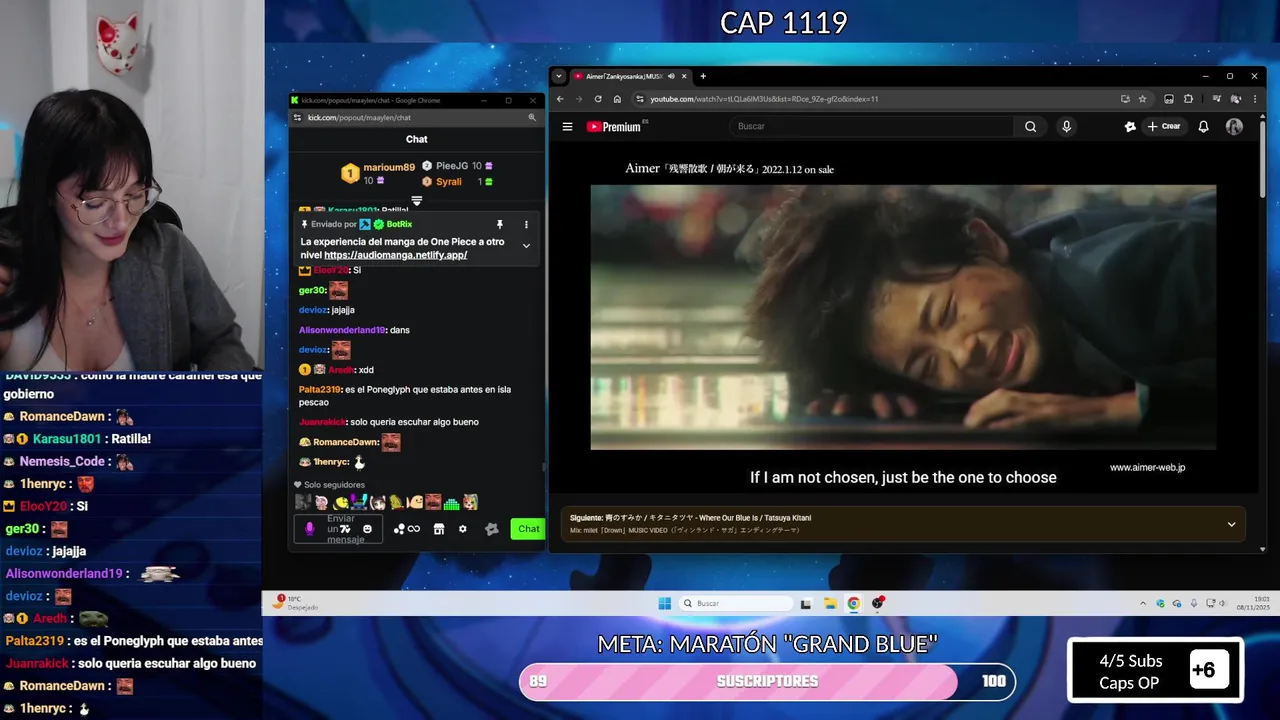
Task: Click Alisonwonderland19 username in Kick chat window
Action: [x=341, y=330]
